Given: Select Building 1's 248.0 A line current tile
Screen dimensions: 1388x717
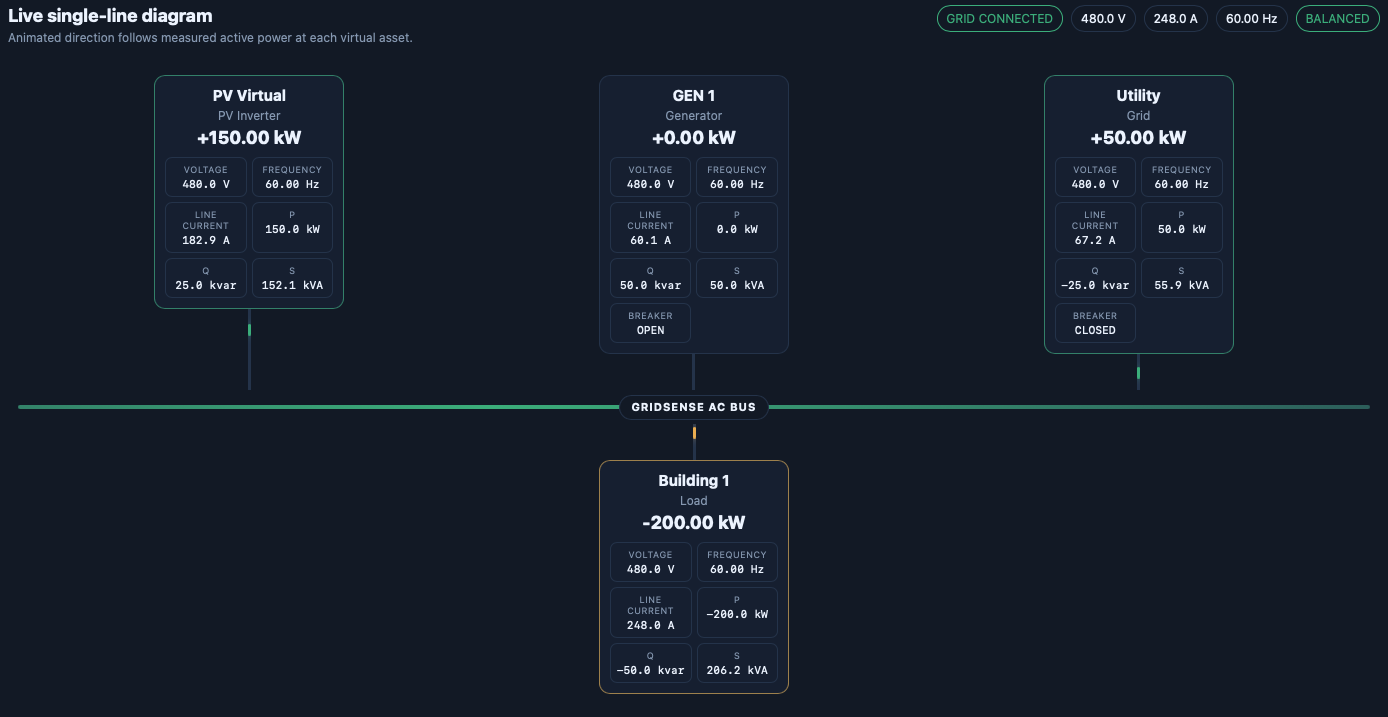Looking at the screenshot, I should tap(651, 613).
